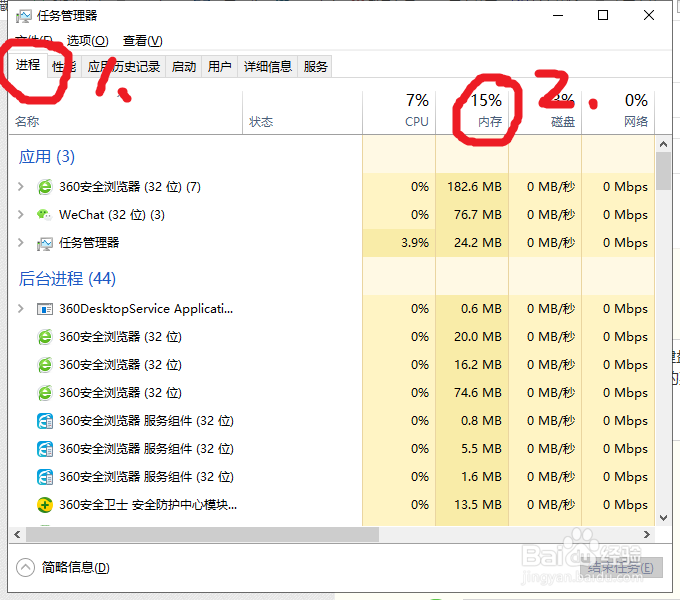
Task: Select the WeChat (32 位) (3) row name
Action: pyautogui.click(x=112, y=215)
